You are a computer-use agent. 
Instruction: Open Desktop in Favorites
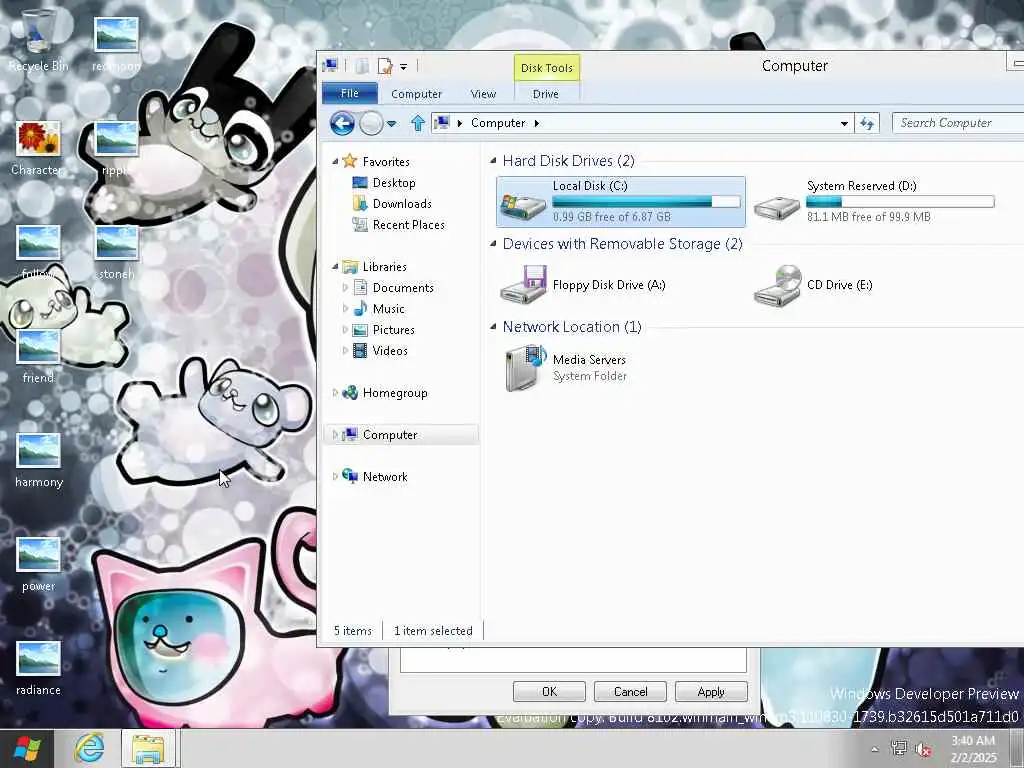(x=384, y=183)
